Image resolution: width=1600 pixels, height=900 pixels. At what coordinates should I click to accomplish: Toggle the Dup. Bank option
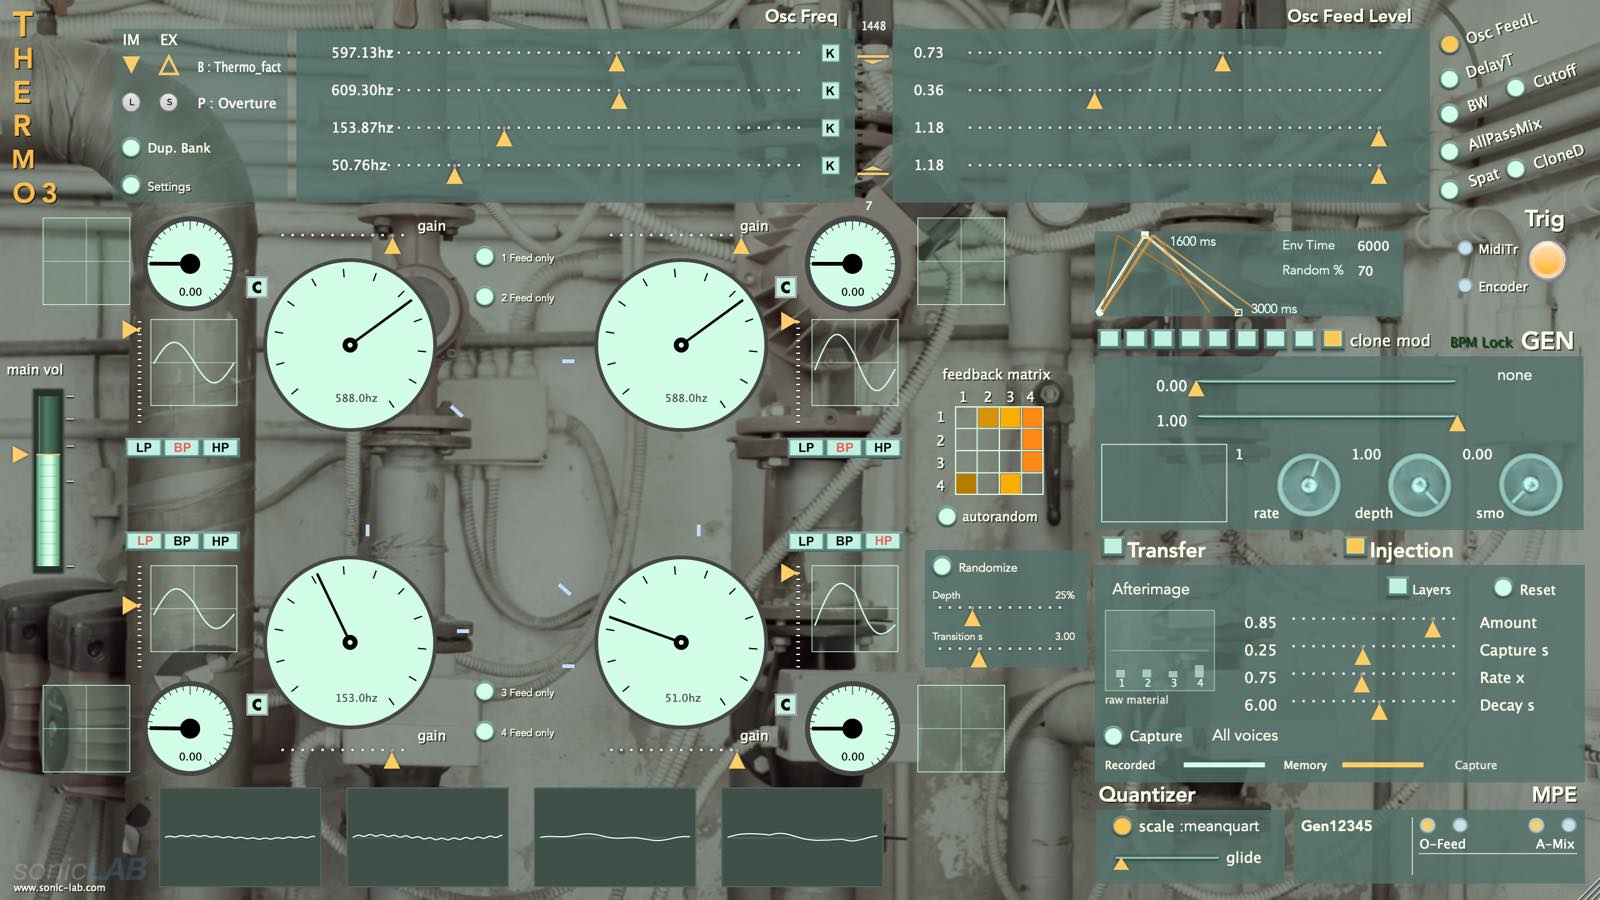tap(131, 148)
